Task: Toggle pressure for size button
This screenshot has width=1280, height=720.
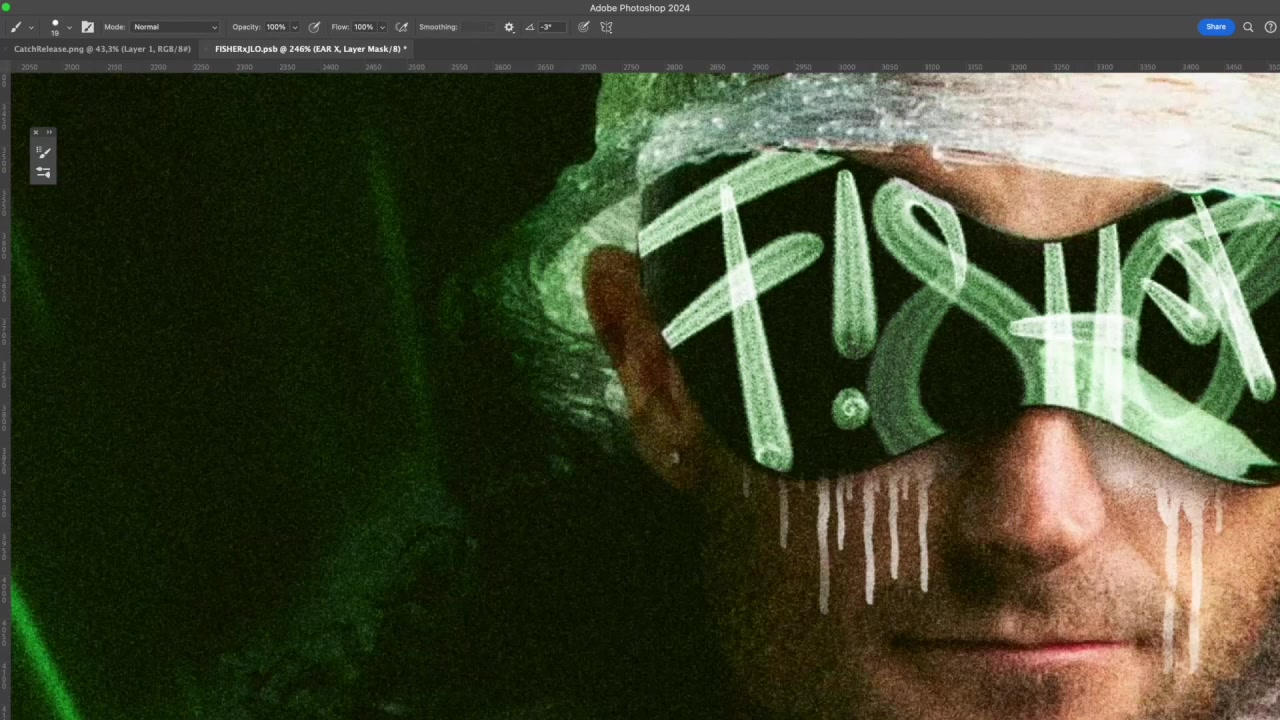Action: (x=584, y=27)
